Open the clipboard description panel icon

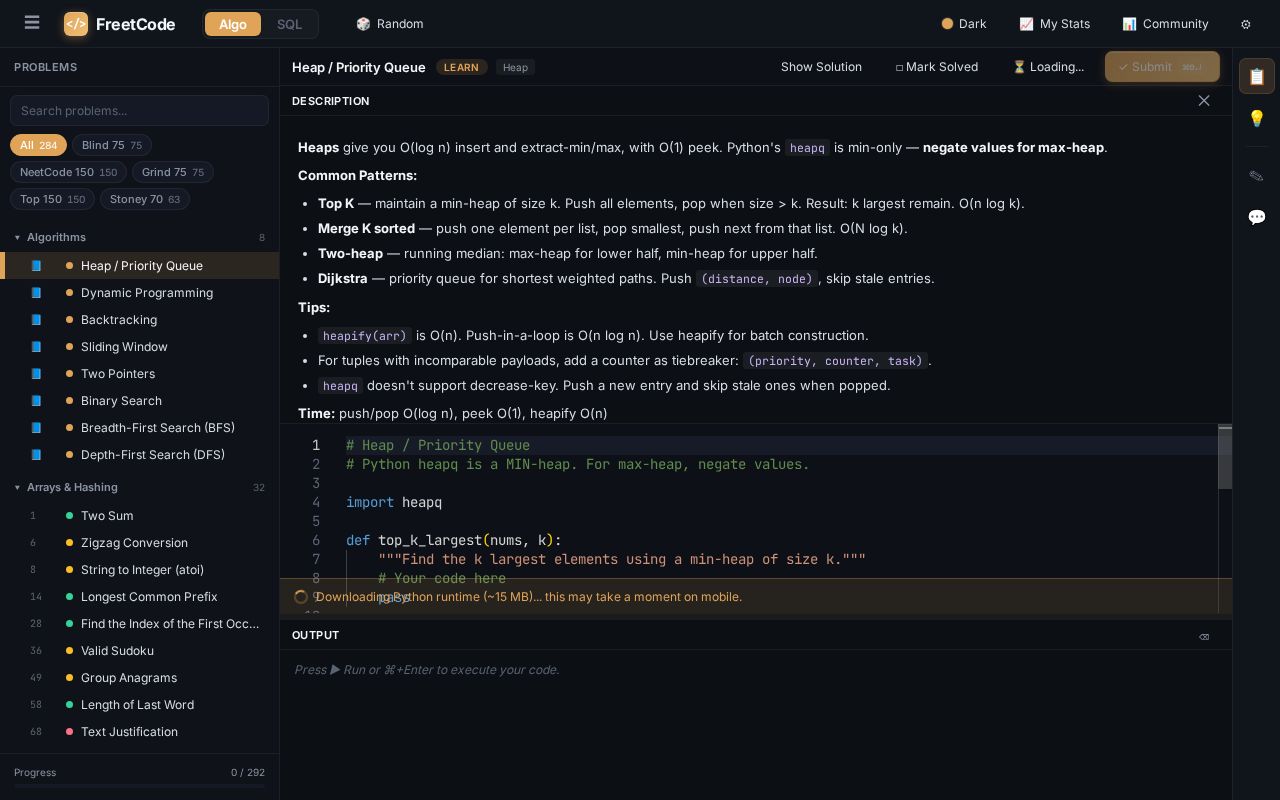coord(1257,76)
